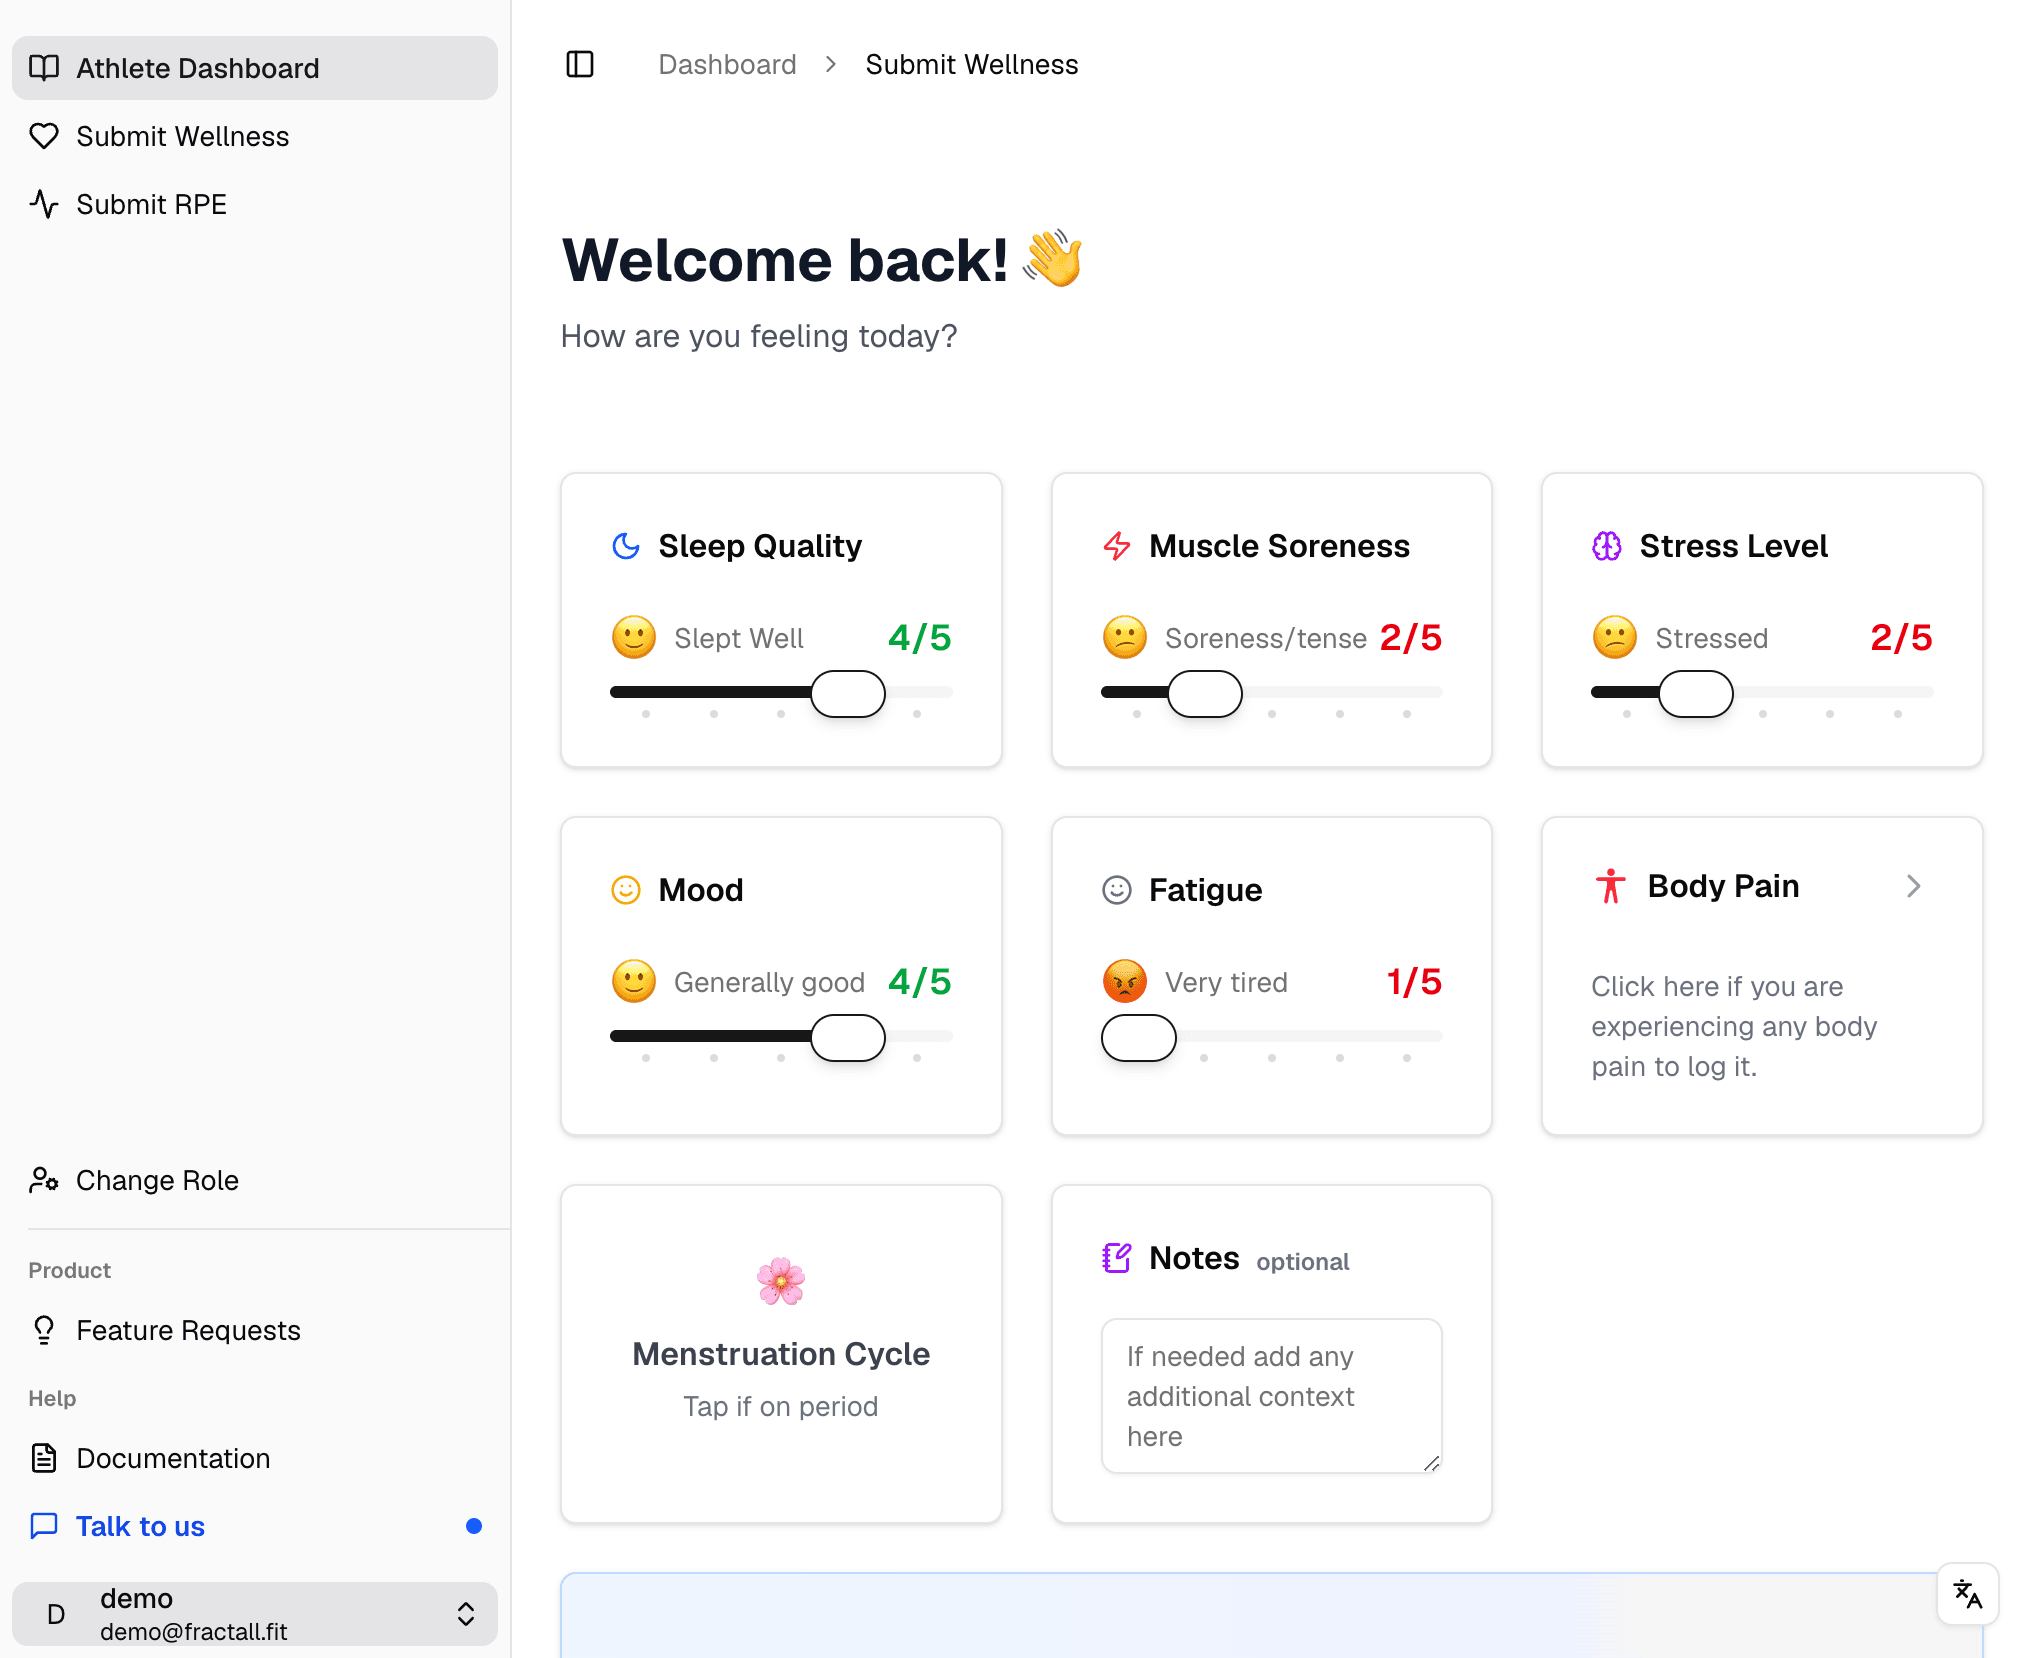
Task: Click the lightning bolt icon on Muscle Soreness
Action: tap(1117, 546)
